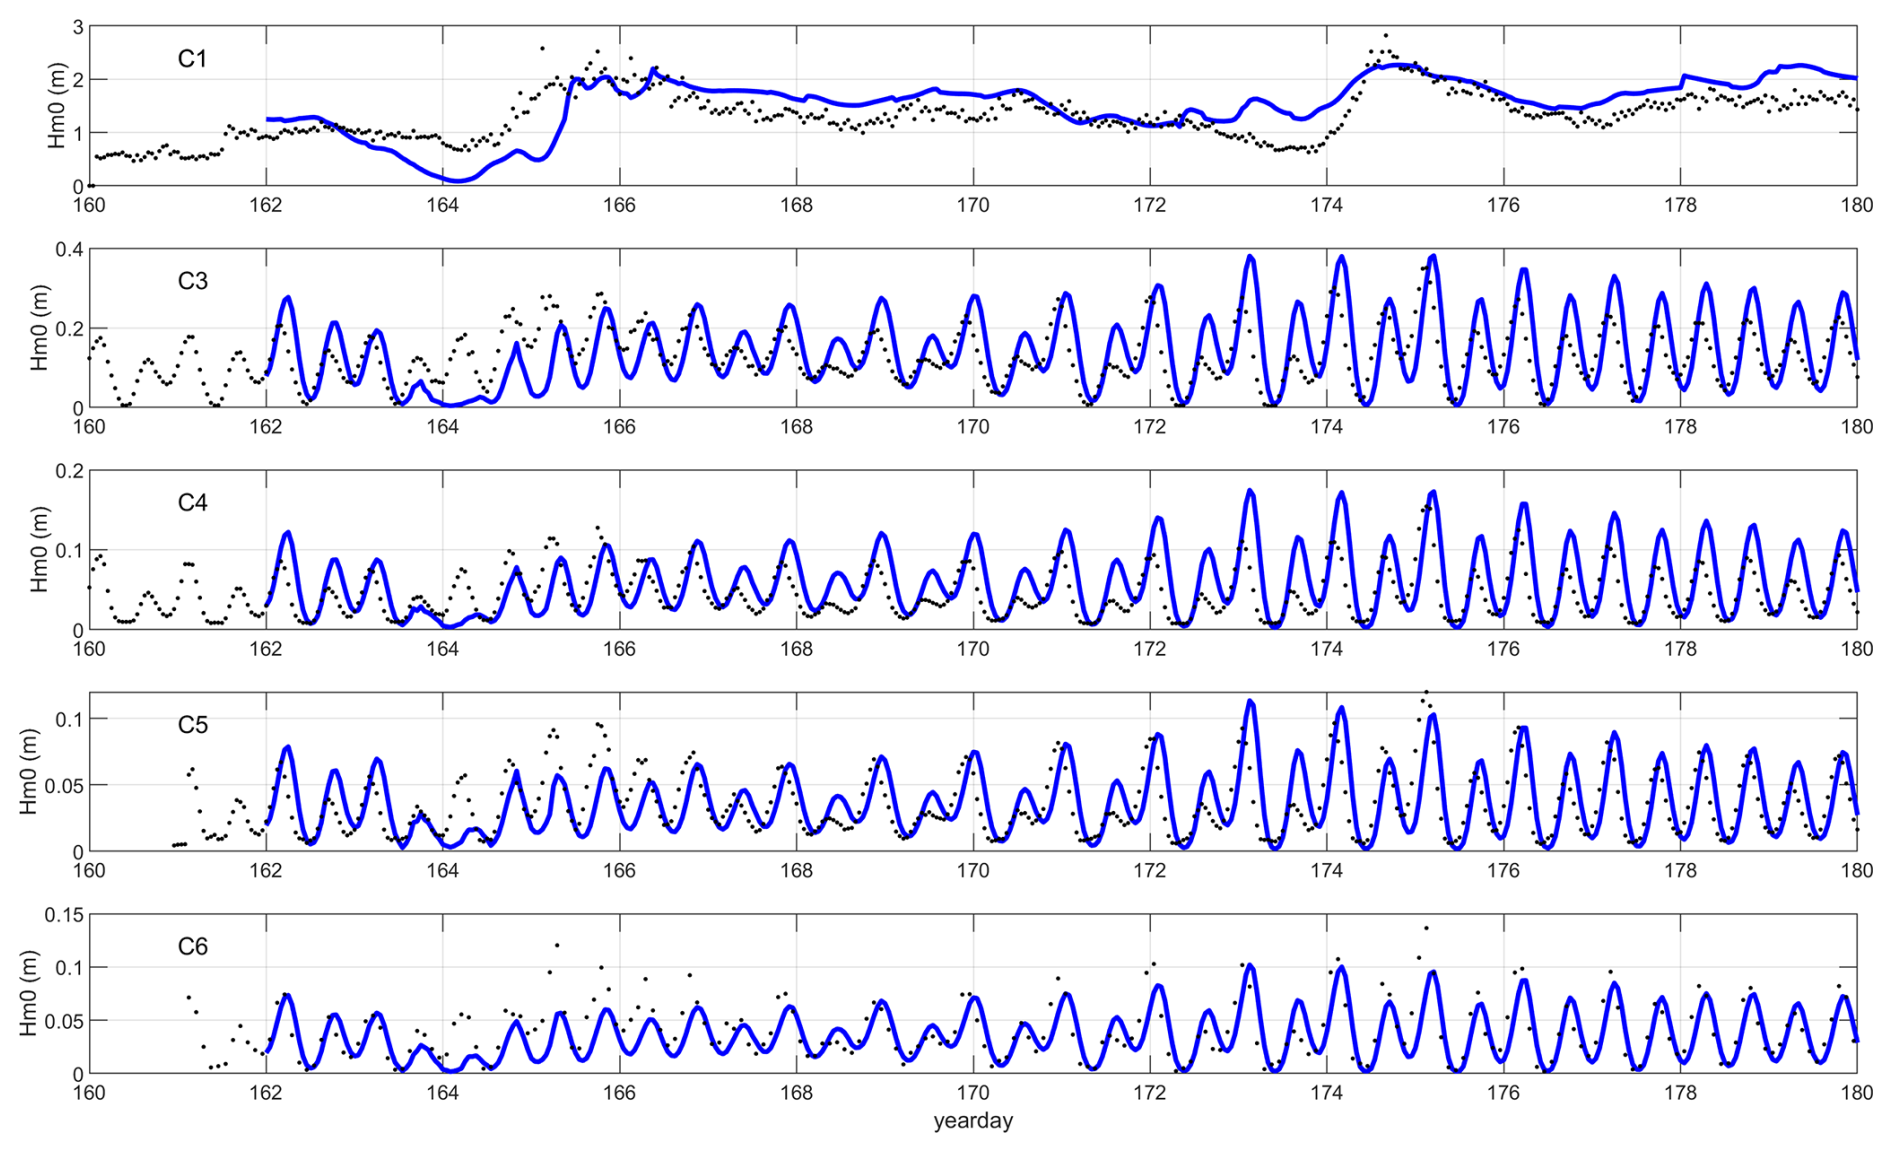Click the yearday x-axis title
Screen dimensions: 1892x1152
pyautogui.click(x=973, y=1121)
